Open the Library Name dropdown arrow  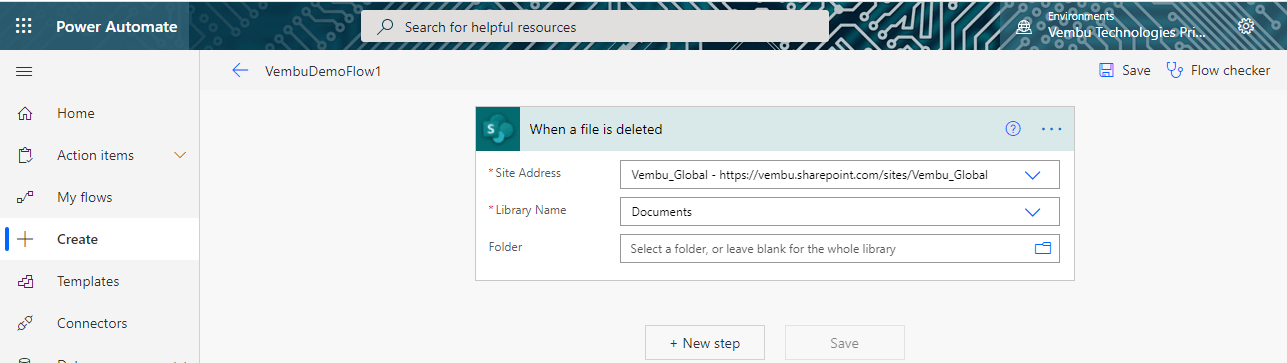(1034, 212)
